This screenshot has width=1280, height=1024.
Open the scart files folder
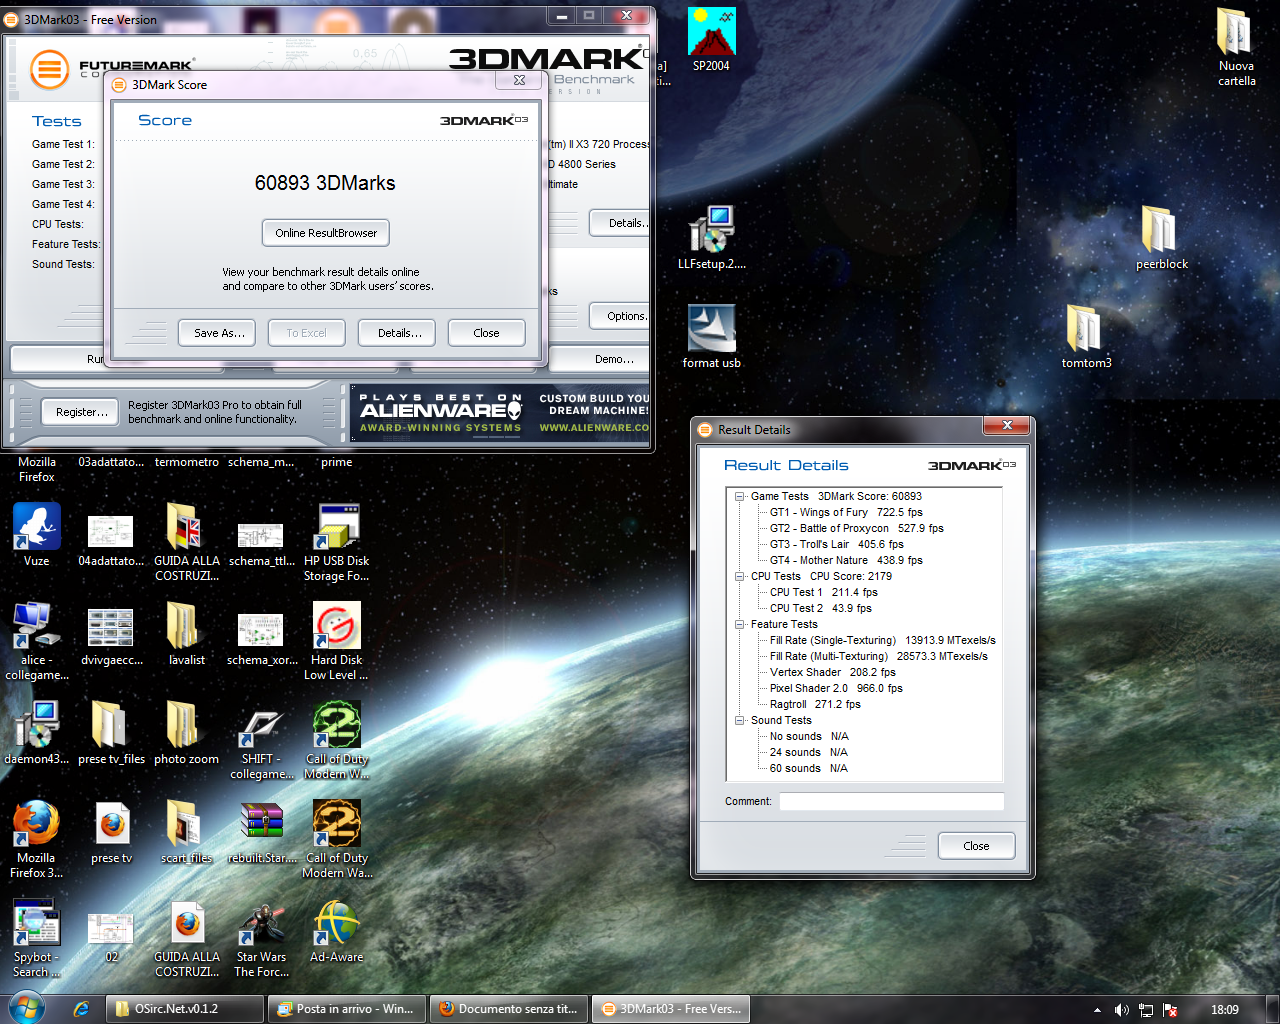187,832
